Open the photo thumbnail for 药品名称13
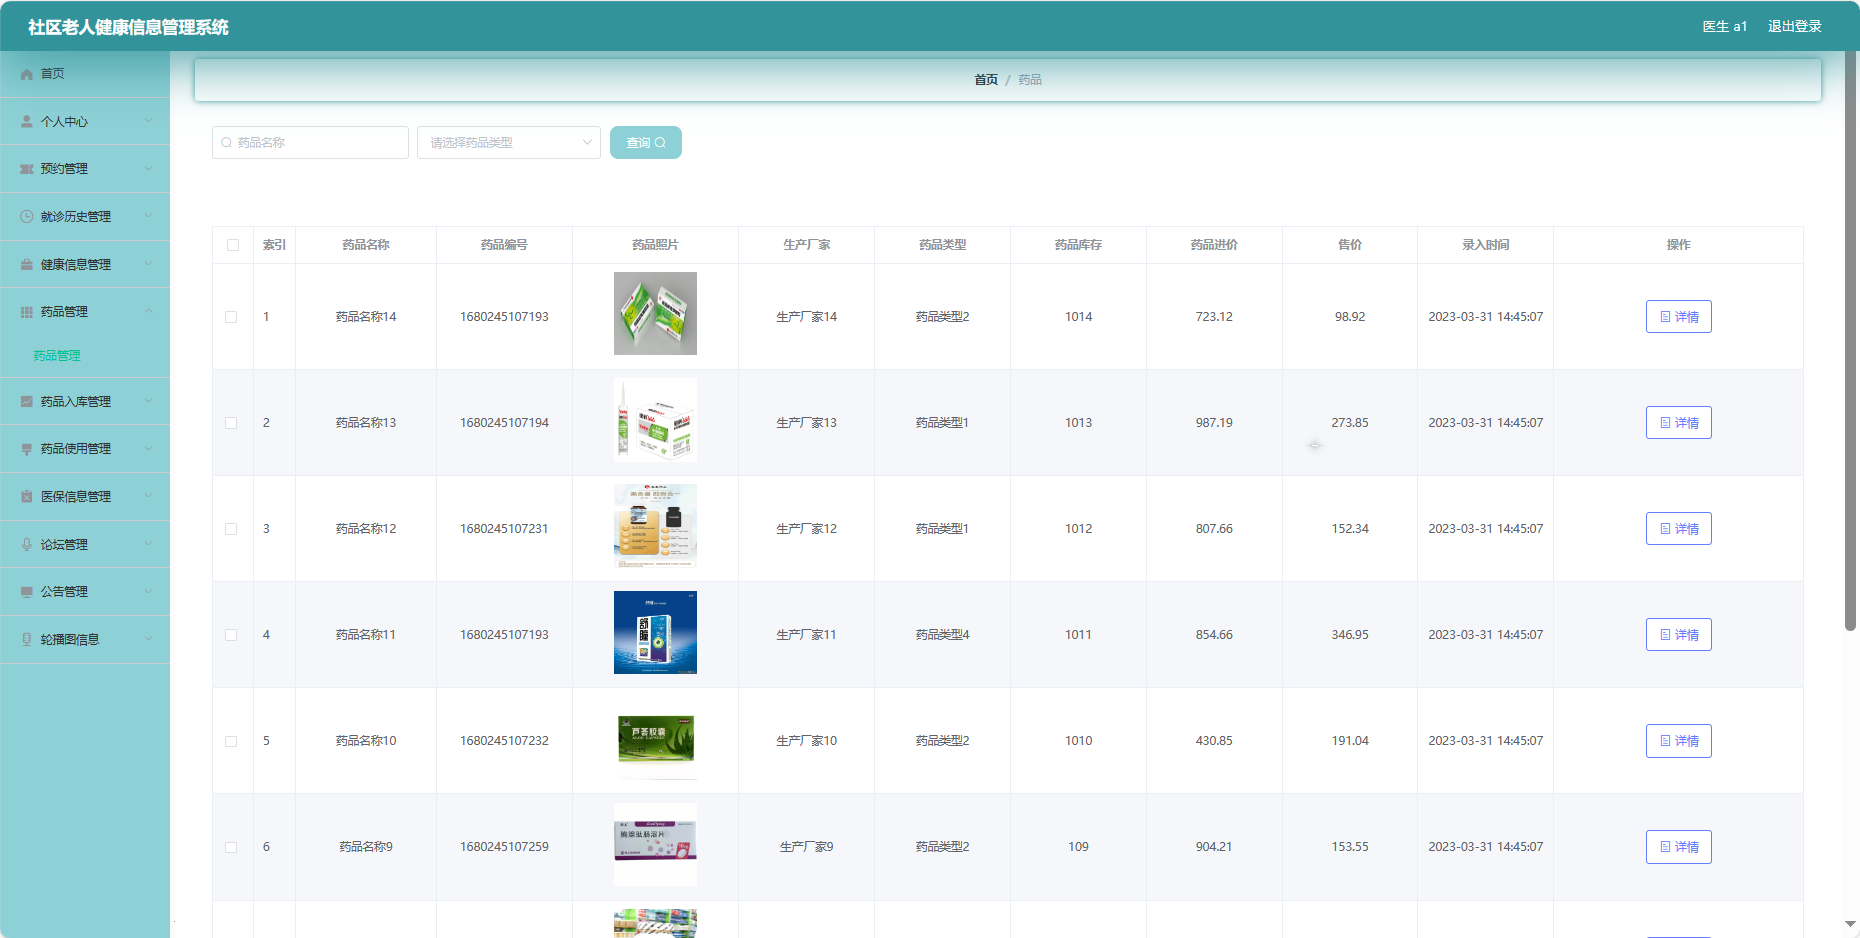1860x938 pixels. tap(655, 419)
